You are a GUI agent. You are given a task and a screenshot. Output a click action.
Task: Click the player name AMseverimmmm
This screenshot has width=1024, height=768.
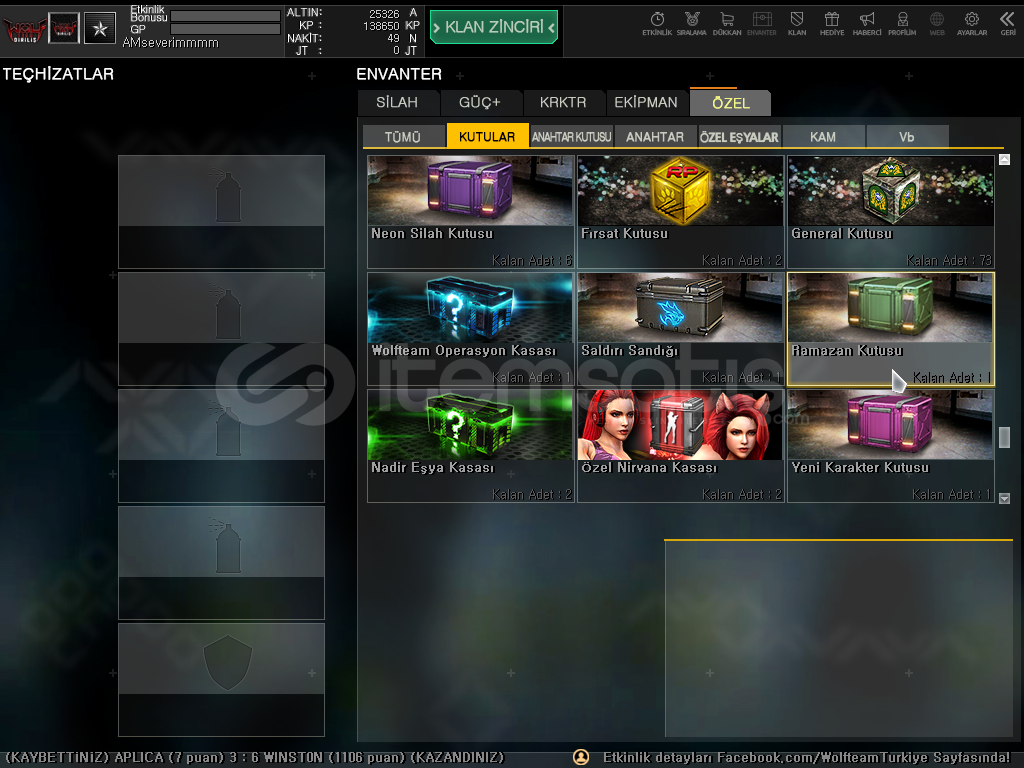coord(170,43)
